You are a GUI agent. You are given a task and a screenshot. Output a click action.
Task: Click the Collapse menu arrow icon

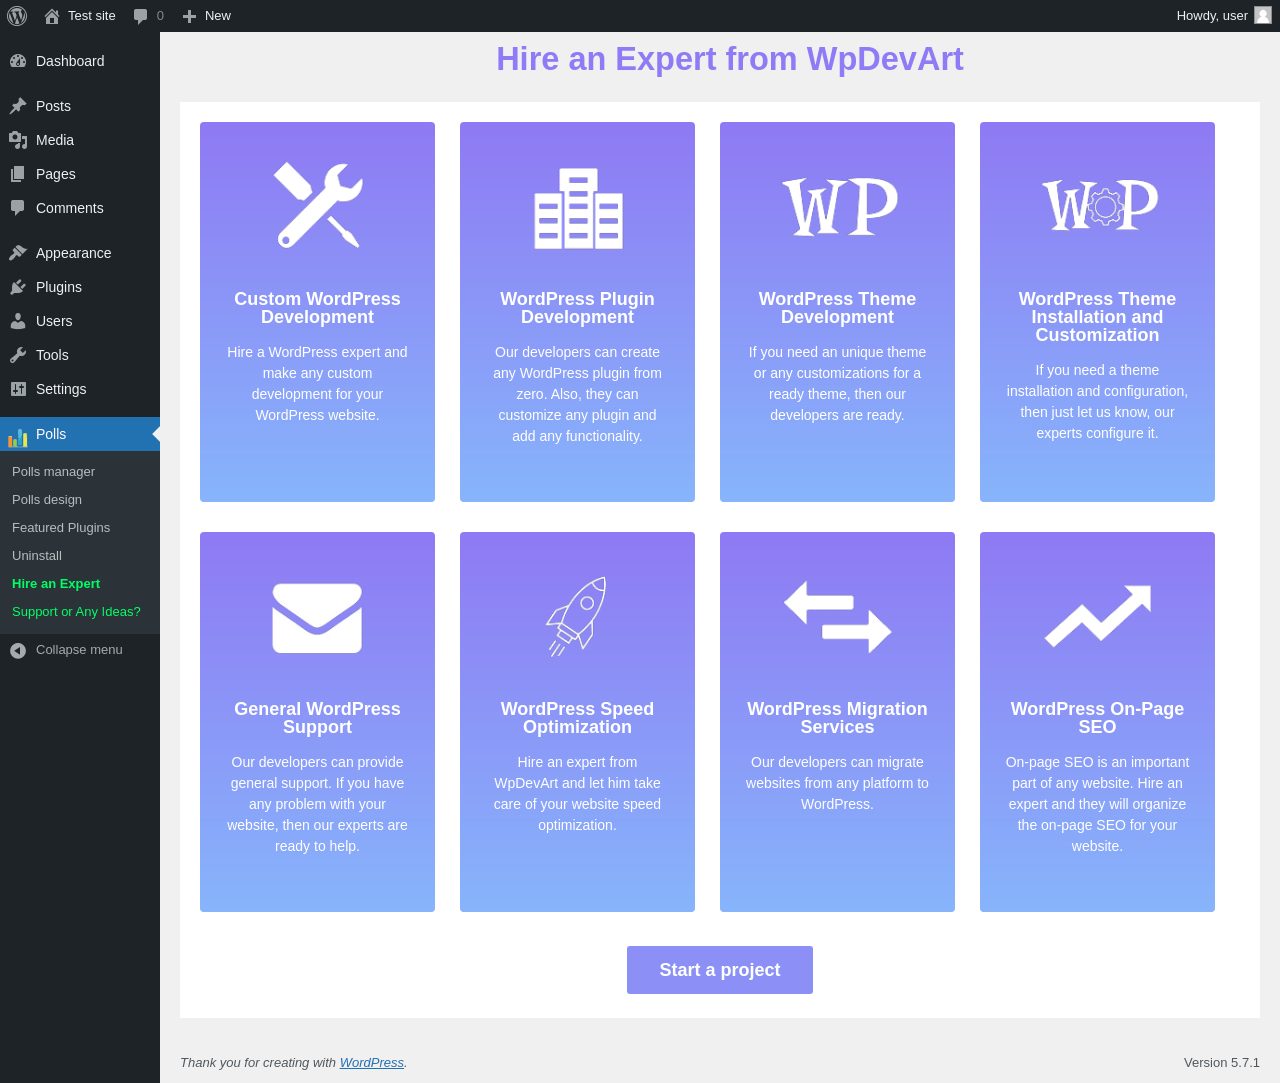click(18, 651)
